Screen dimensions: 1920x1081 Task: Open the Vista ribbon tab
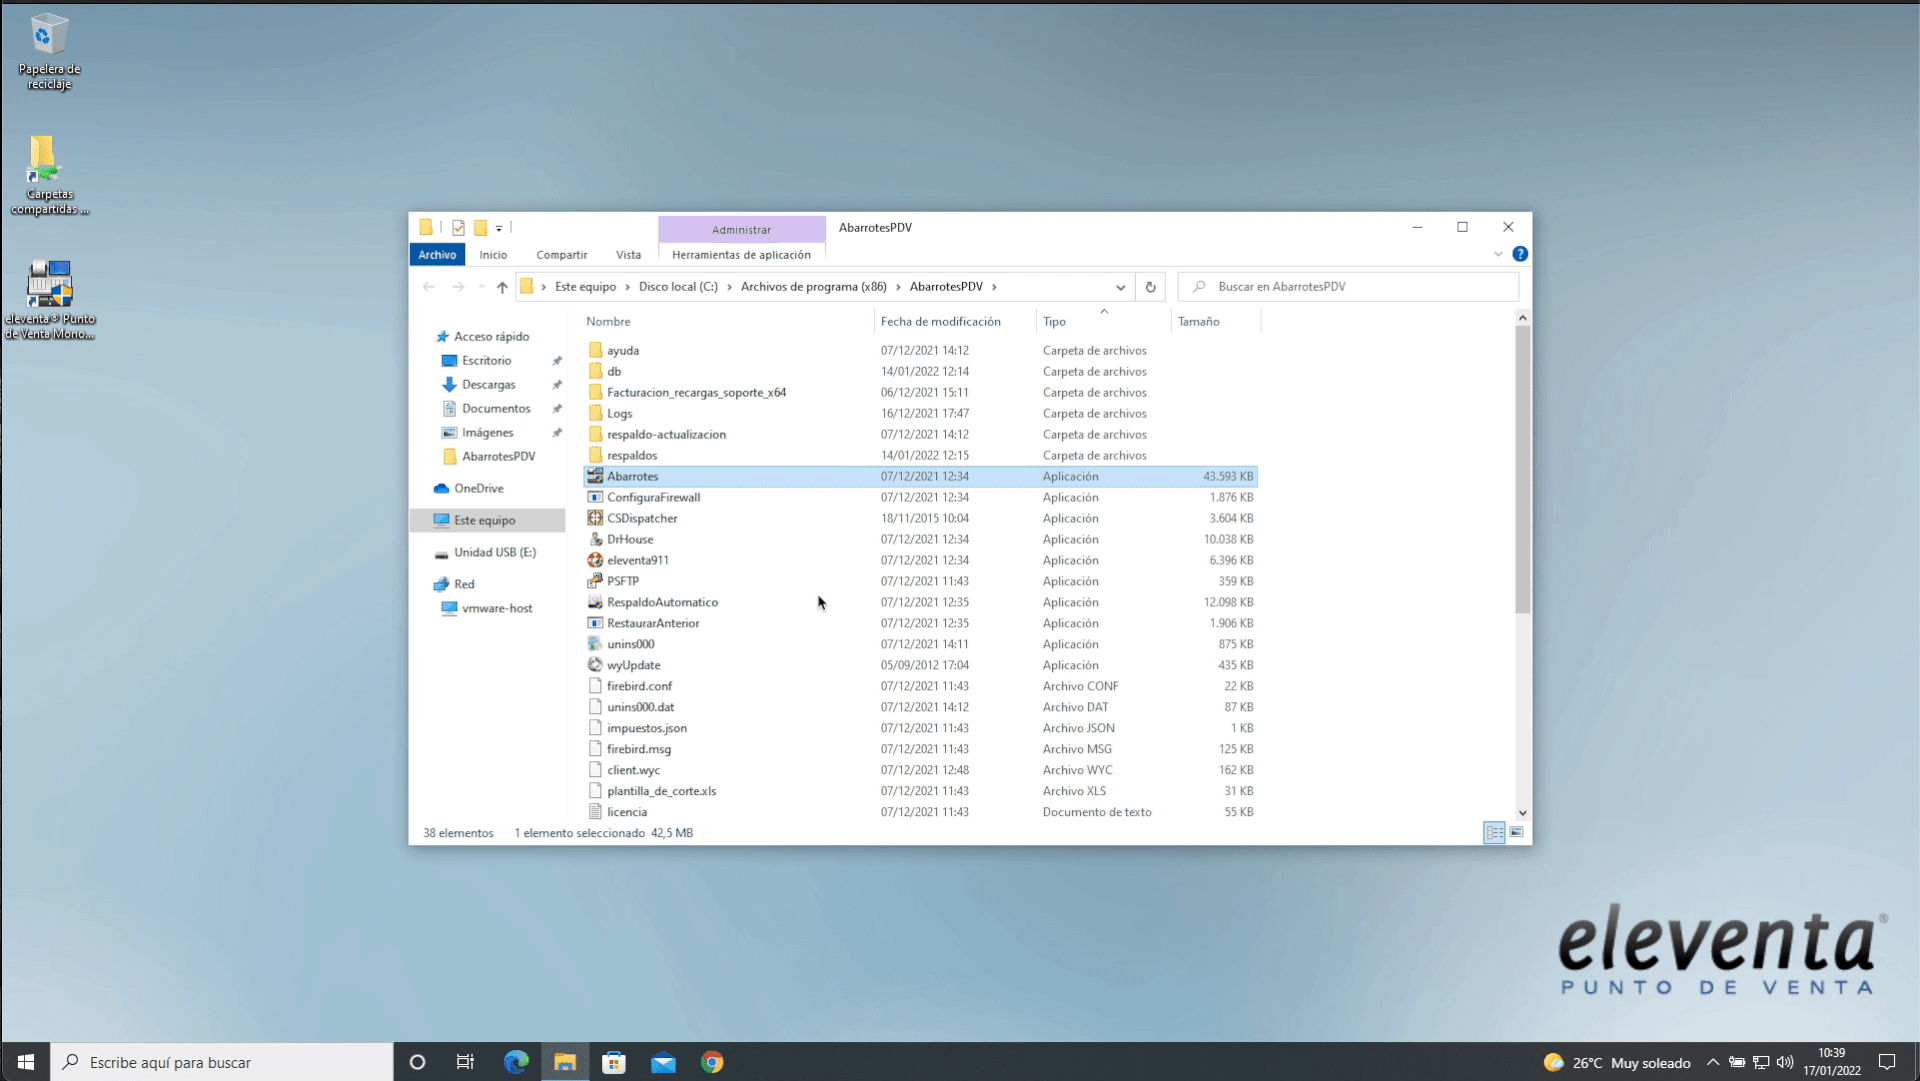tap(628, 255)
